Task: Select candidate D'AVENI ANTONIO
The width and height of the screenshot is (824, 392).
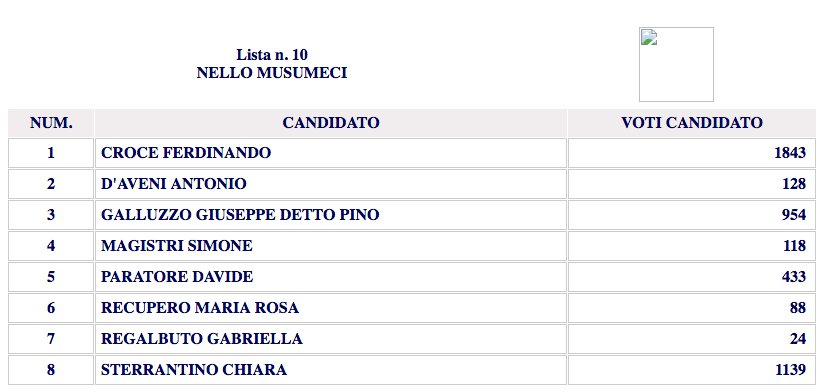Action: click(x=173, y=184)
